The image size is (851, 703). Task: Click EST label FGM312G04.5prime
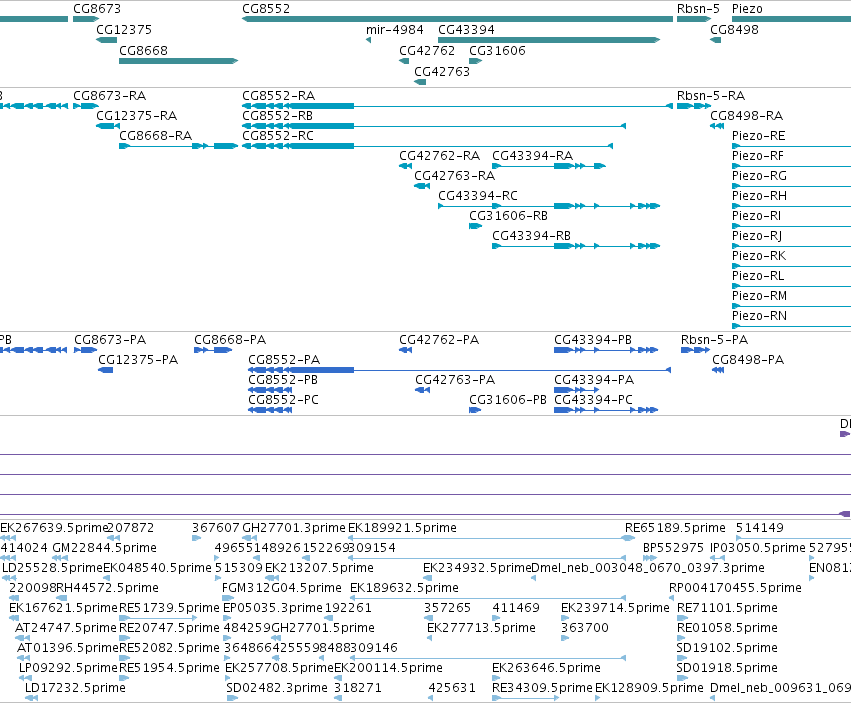[x=282, y=588]
